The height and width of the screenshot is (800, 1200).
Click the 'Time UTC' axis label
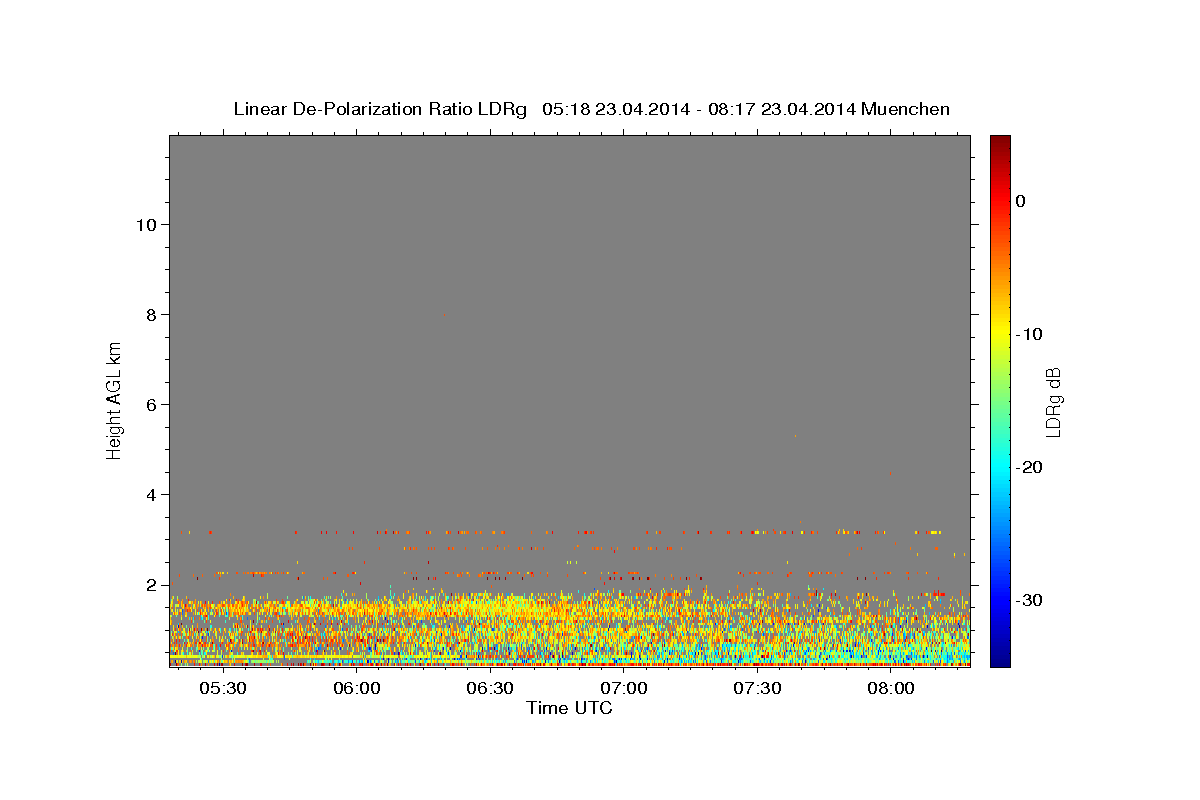[x=569, y=708]
